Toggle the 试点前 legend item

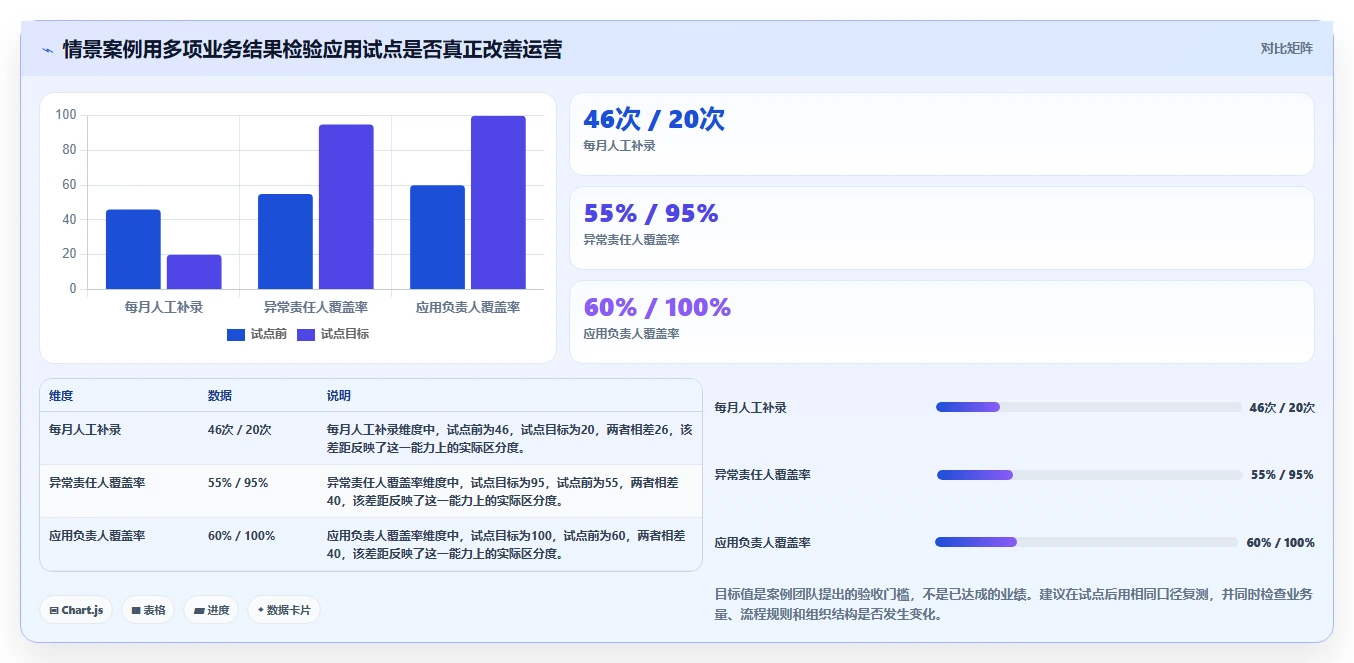click(257, 334)
